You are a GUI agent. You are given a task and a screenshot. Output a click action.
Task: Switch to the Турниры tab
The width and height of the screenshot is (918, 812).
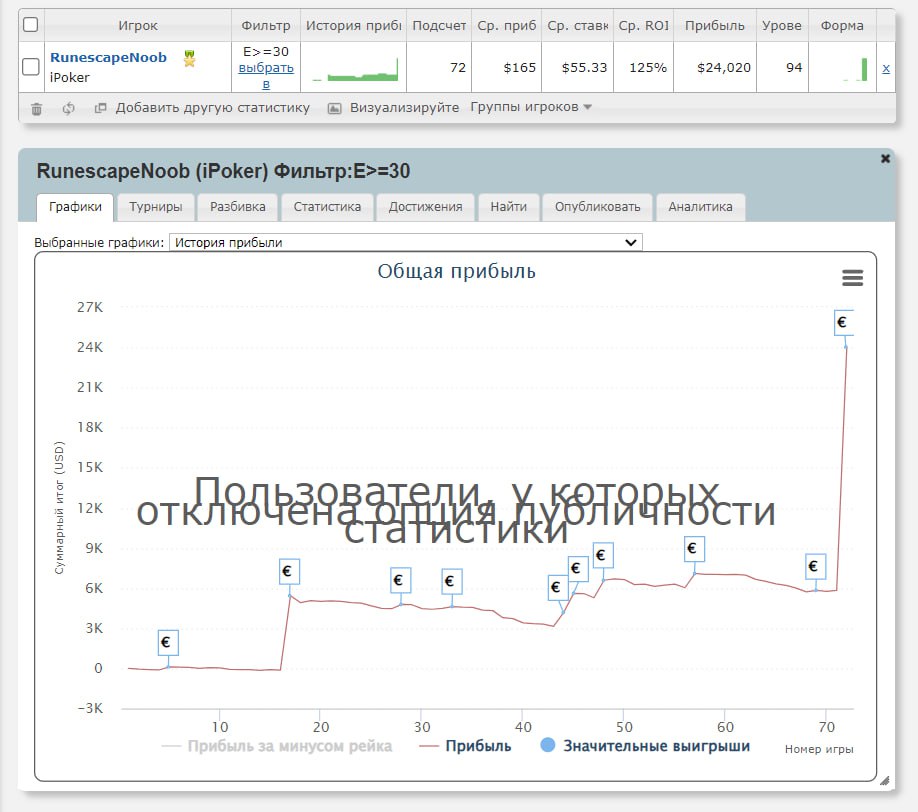pos(155,207)
